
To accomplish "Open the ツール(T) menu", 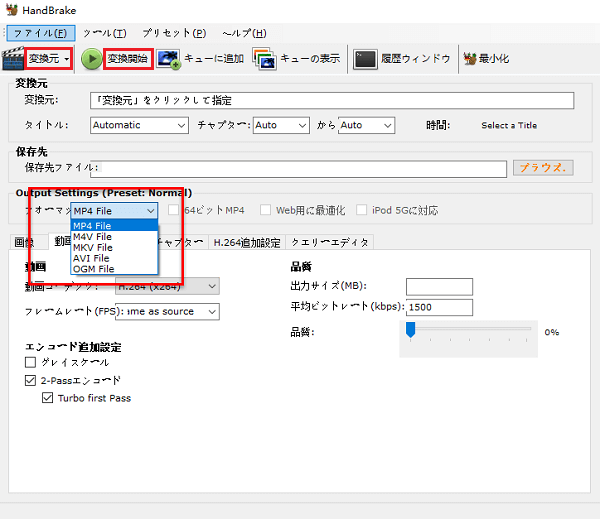I will click(x=104, y=33).
